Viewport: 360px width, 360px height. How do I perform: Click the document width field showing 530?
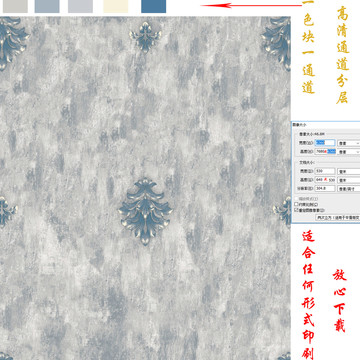click(325, 171)
